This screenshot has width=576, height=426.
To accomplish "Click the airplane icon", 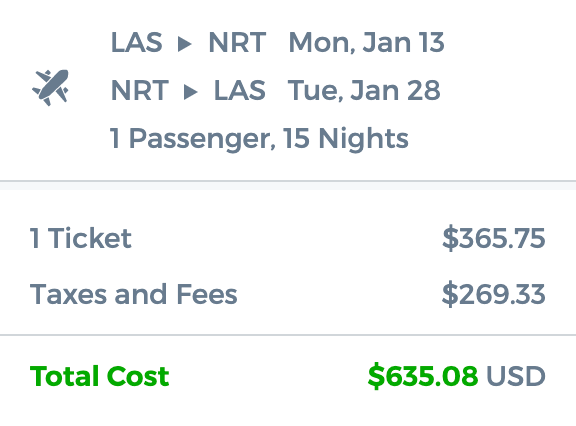I will 50,87.
